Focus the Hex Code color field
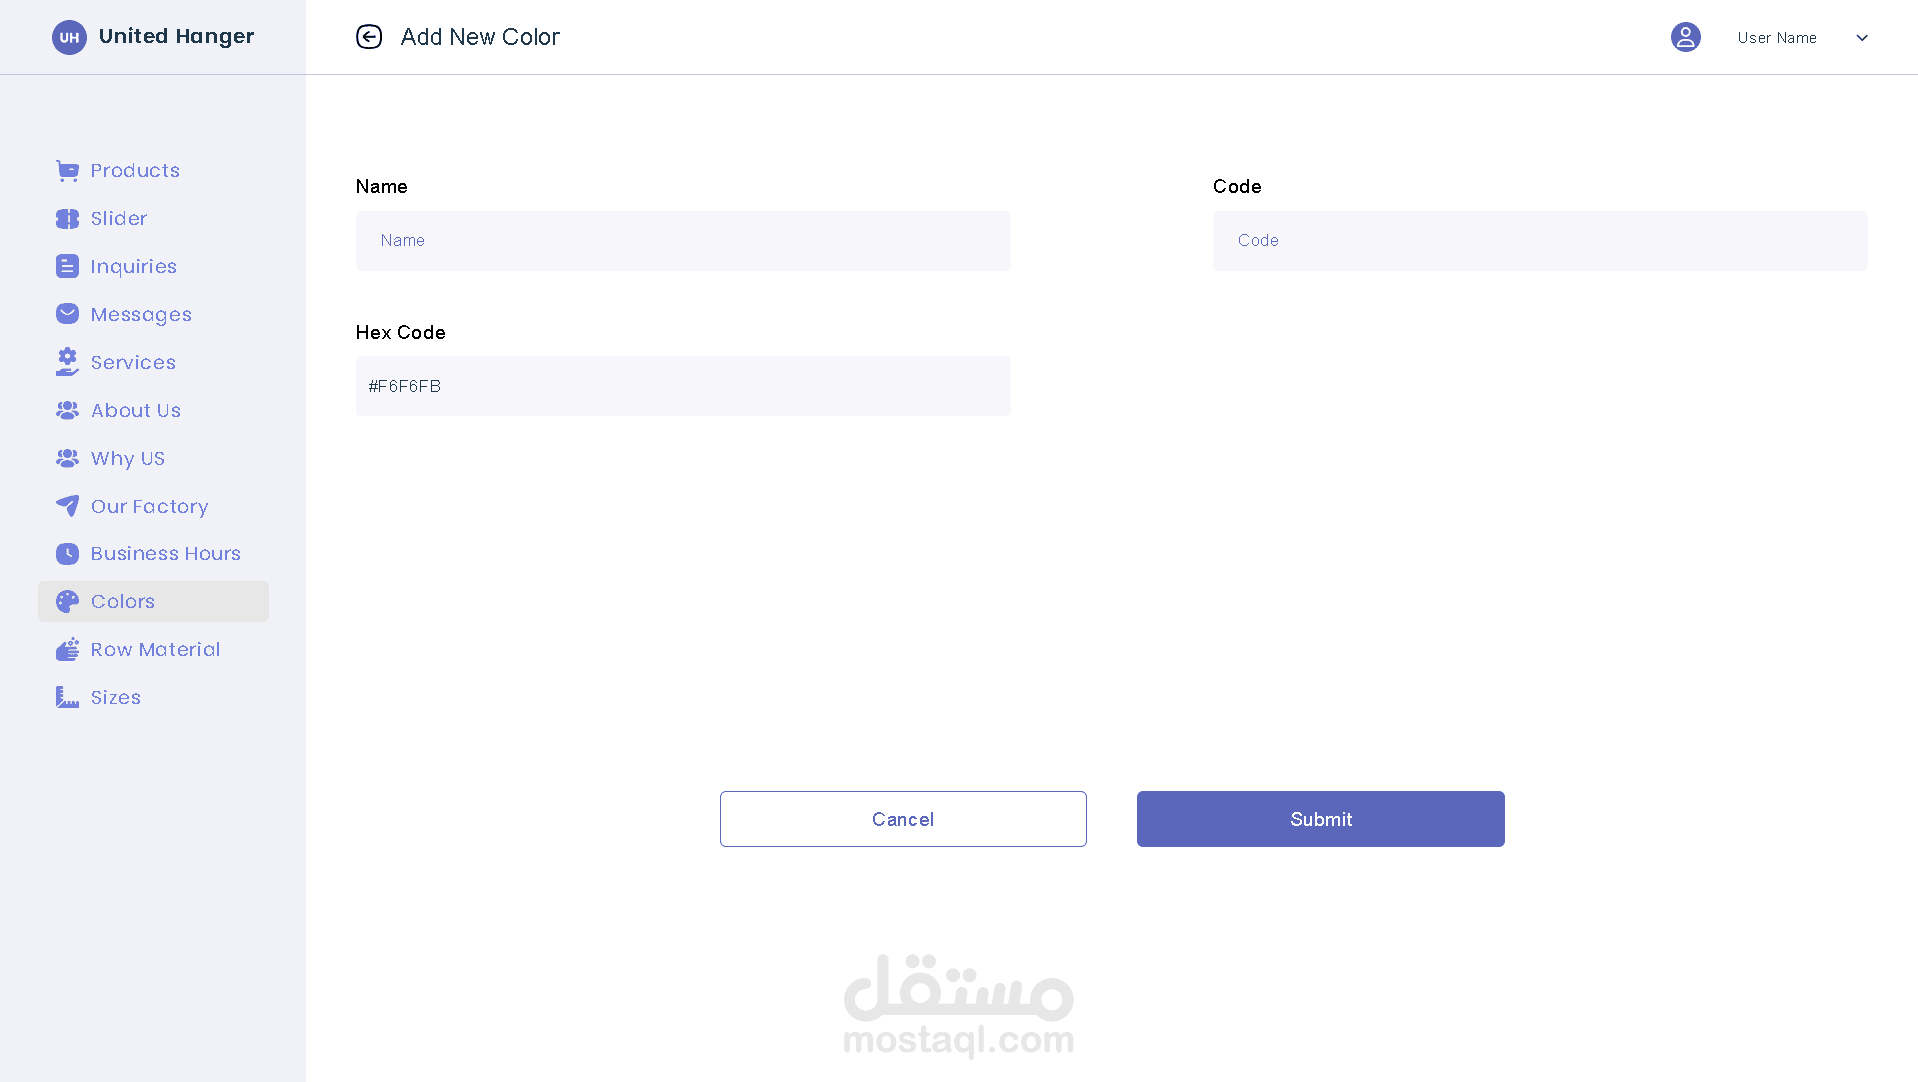Image resolution: width=1918 pixels, height=1082 pixels. [x=683, y=386]
